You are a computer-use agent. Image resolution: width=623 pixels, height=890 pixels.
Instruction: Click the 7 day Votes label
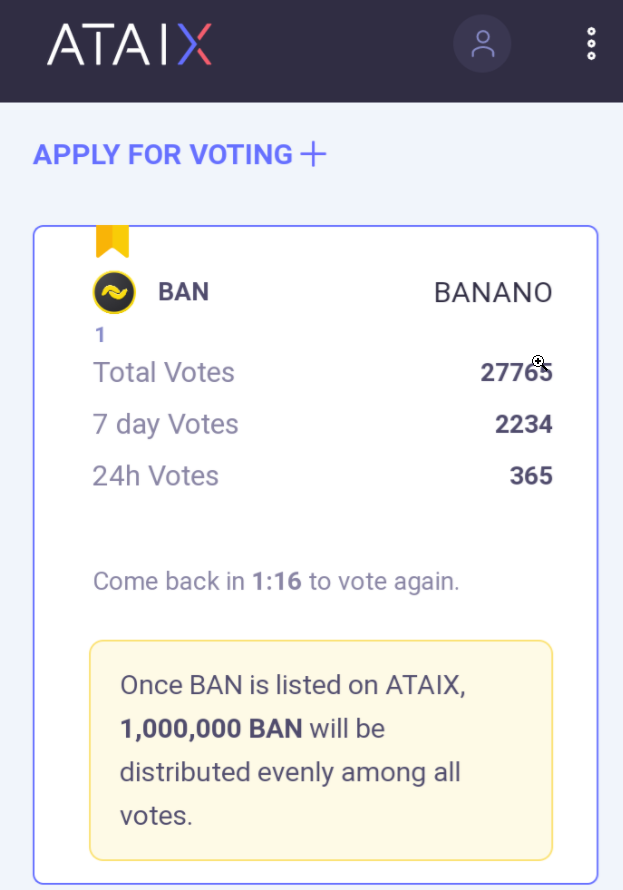point(165,425)
